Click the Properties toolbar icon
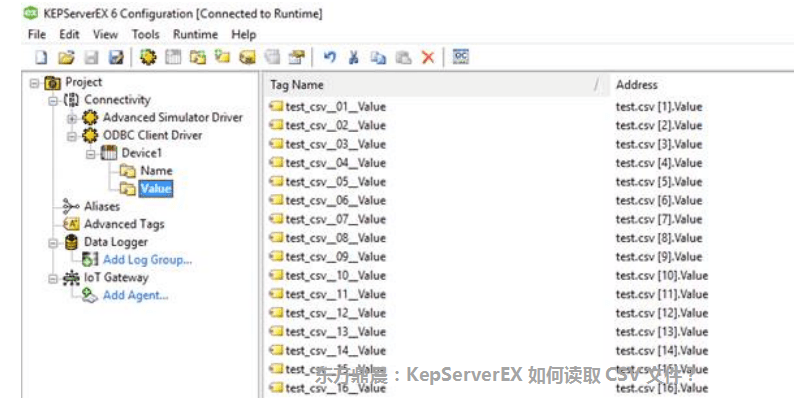794x414 pixels. coord(297,57)
